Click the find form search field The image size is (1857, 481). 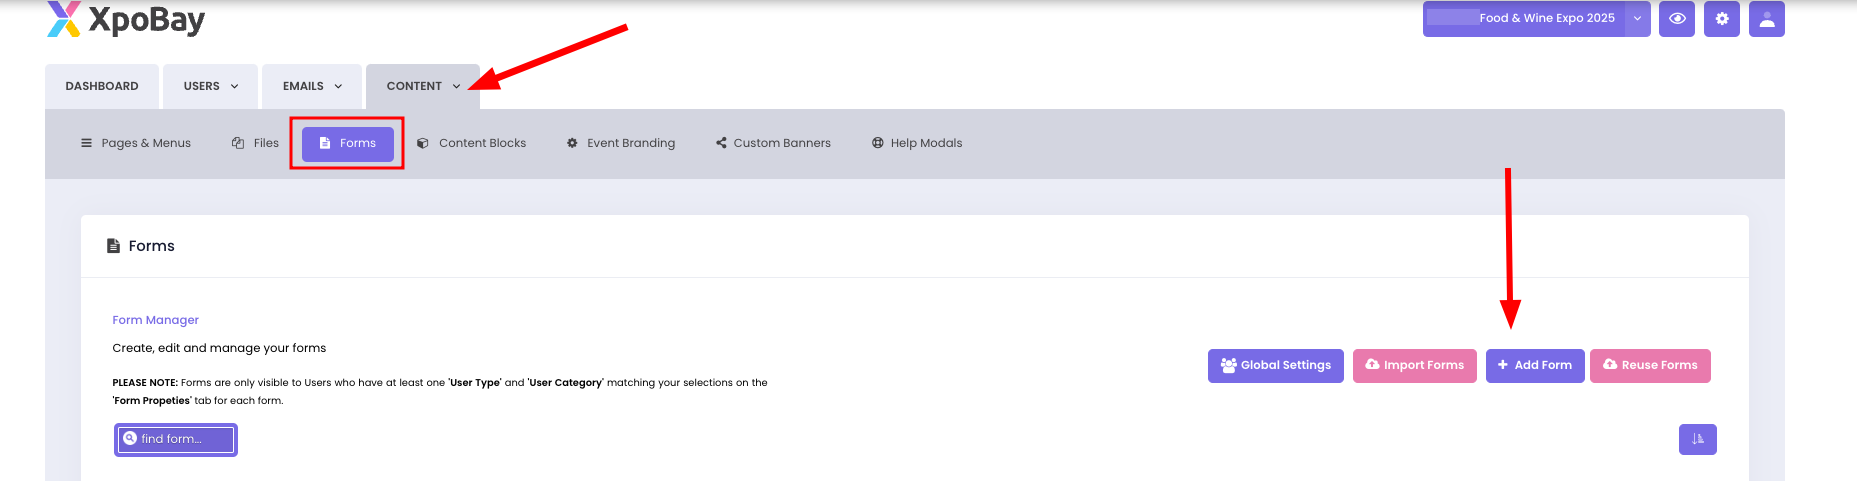(176, 439)
